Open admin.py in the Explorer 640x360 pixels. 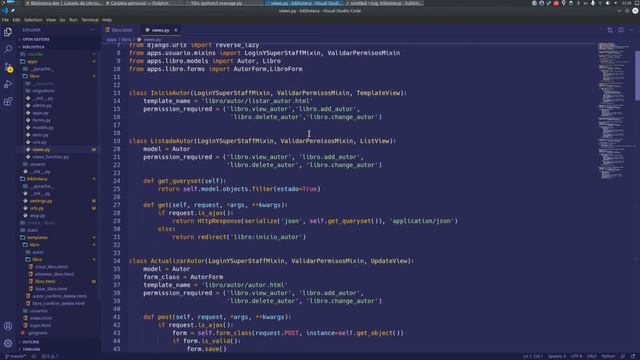[42, 106]
